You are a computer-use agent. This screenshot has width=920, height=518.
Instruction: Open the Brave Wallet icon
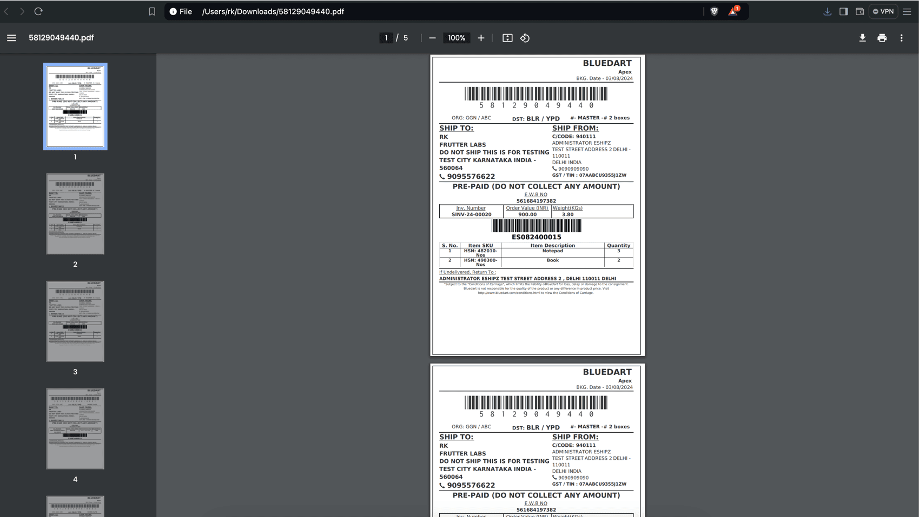point(860,11)
